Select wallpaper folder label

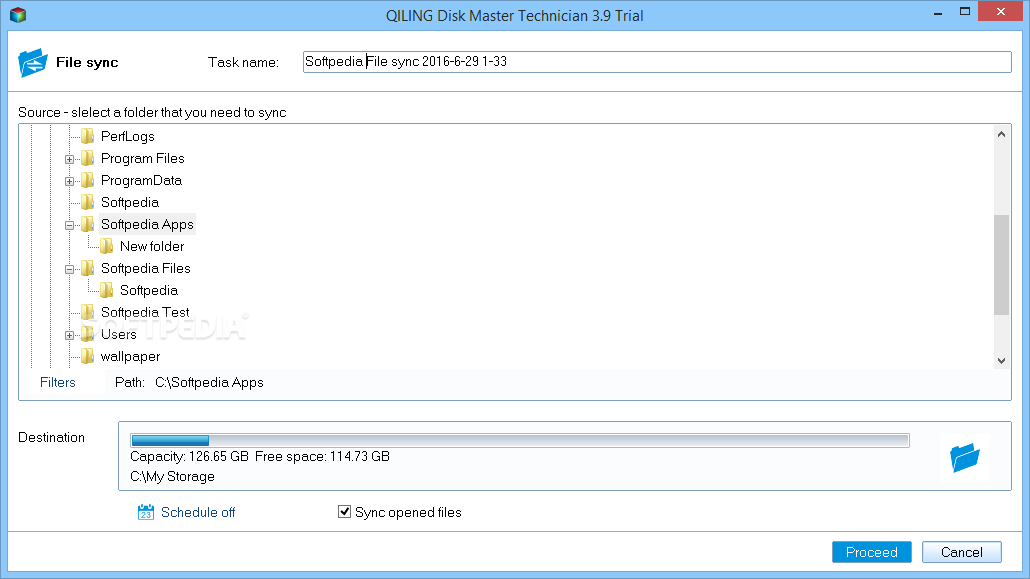(130, 356)
